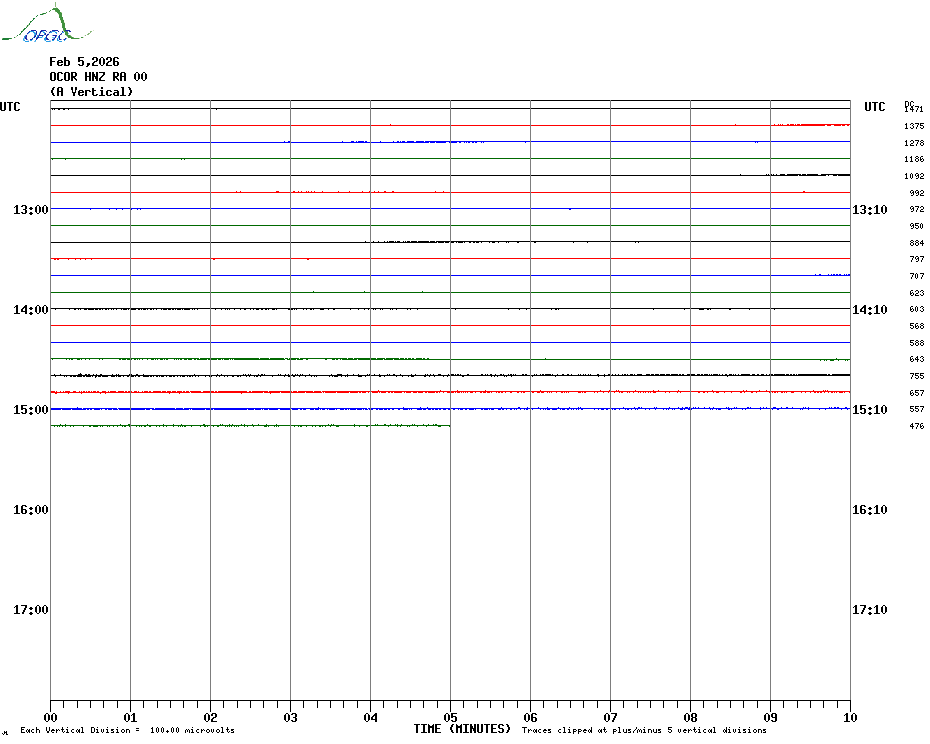Image resolution: width=930 pixels, height=744 pixels.
Task: Click the 10 minute tick label
Action: tap(850, 717)
